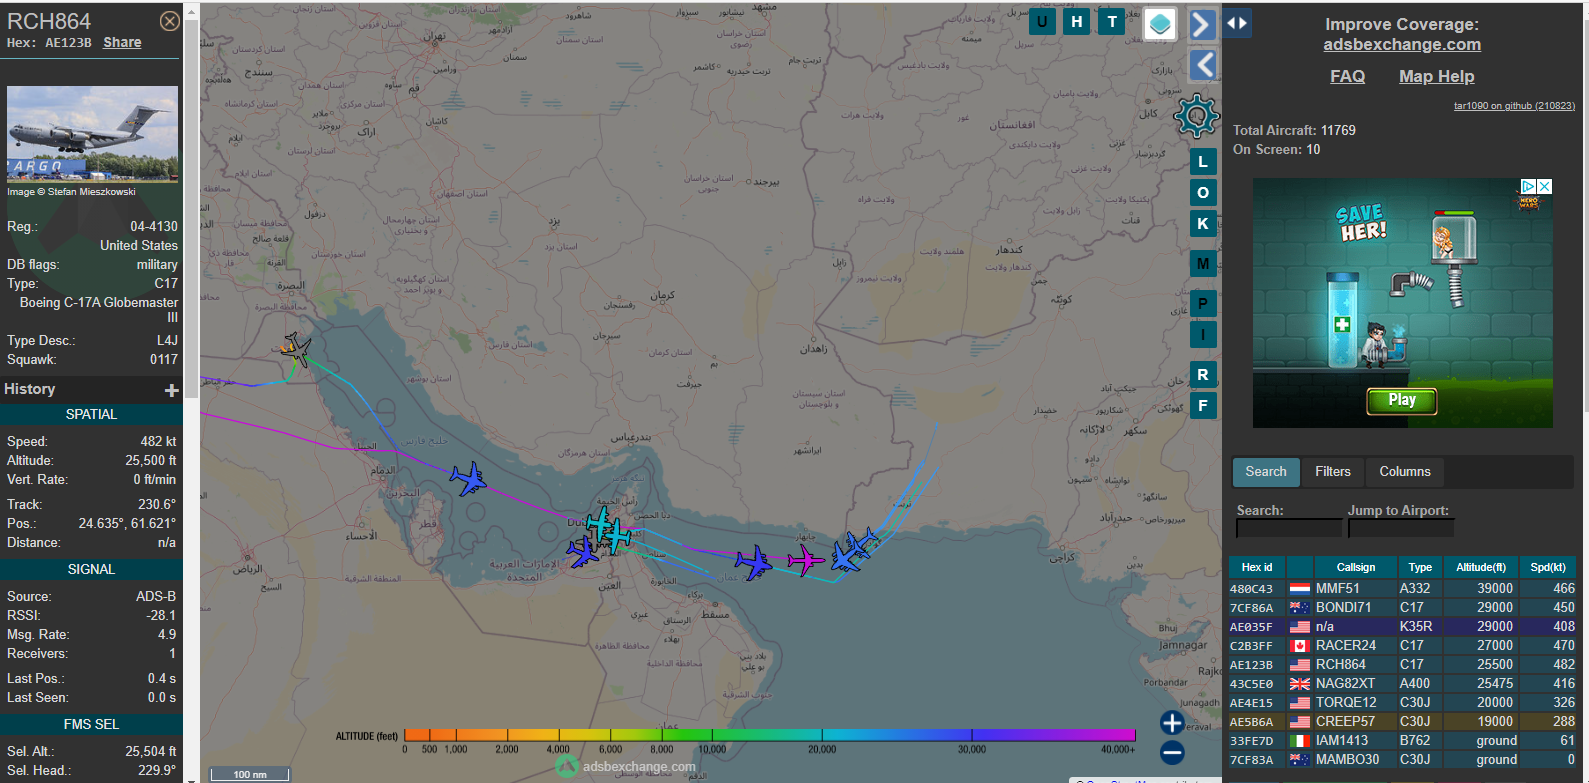Sort table by Altitude(ft) column

[1481, 567]
